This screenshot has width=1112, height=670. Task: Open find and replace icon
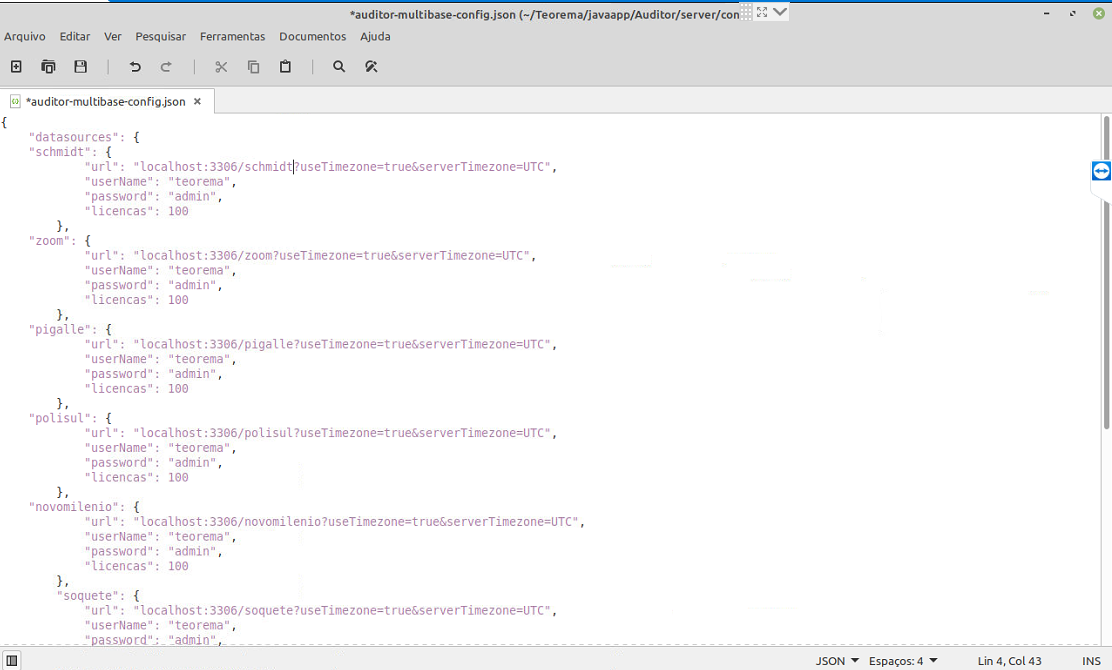371,67
